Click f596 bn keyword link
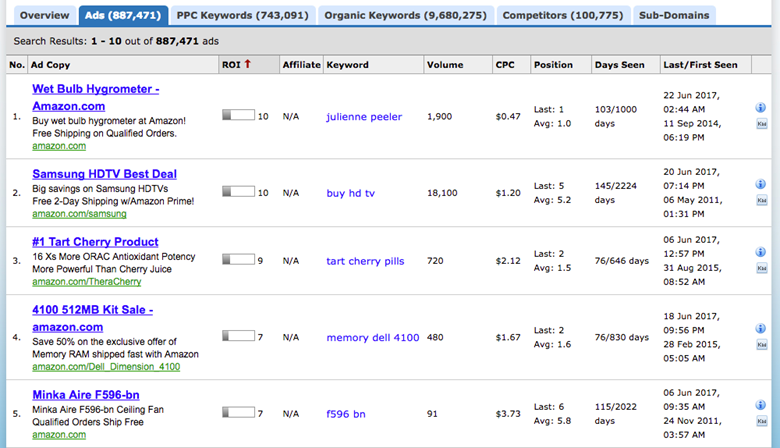The width and height of the screenshot is (780, 448). 346,414
